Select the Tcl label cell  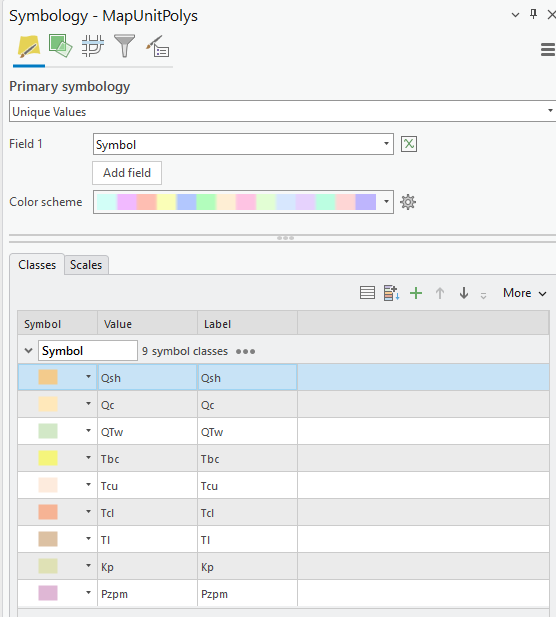(248, 513)
